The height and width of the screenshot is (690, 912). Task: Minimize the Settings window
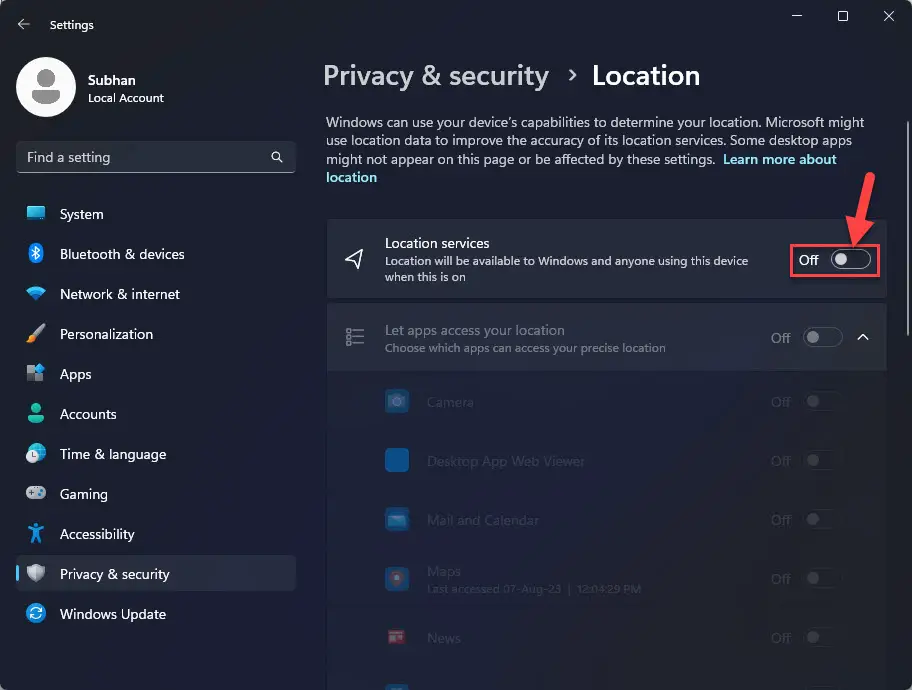[x=797, y=16]
